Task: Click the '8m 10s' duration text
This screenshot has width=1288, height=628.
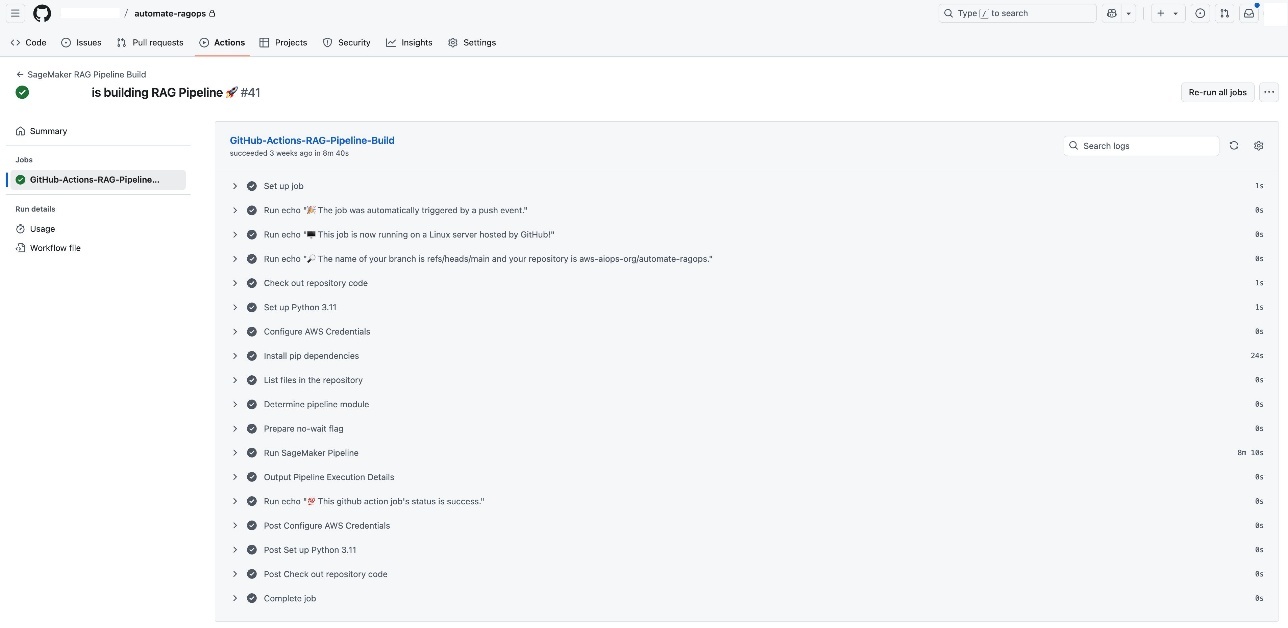Action: pos(1250,453)
